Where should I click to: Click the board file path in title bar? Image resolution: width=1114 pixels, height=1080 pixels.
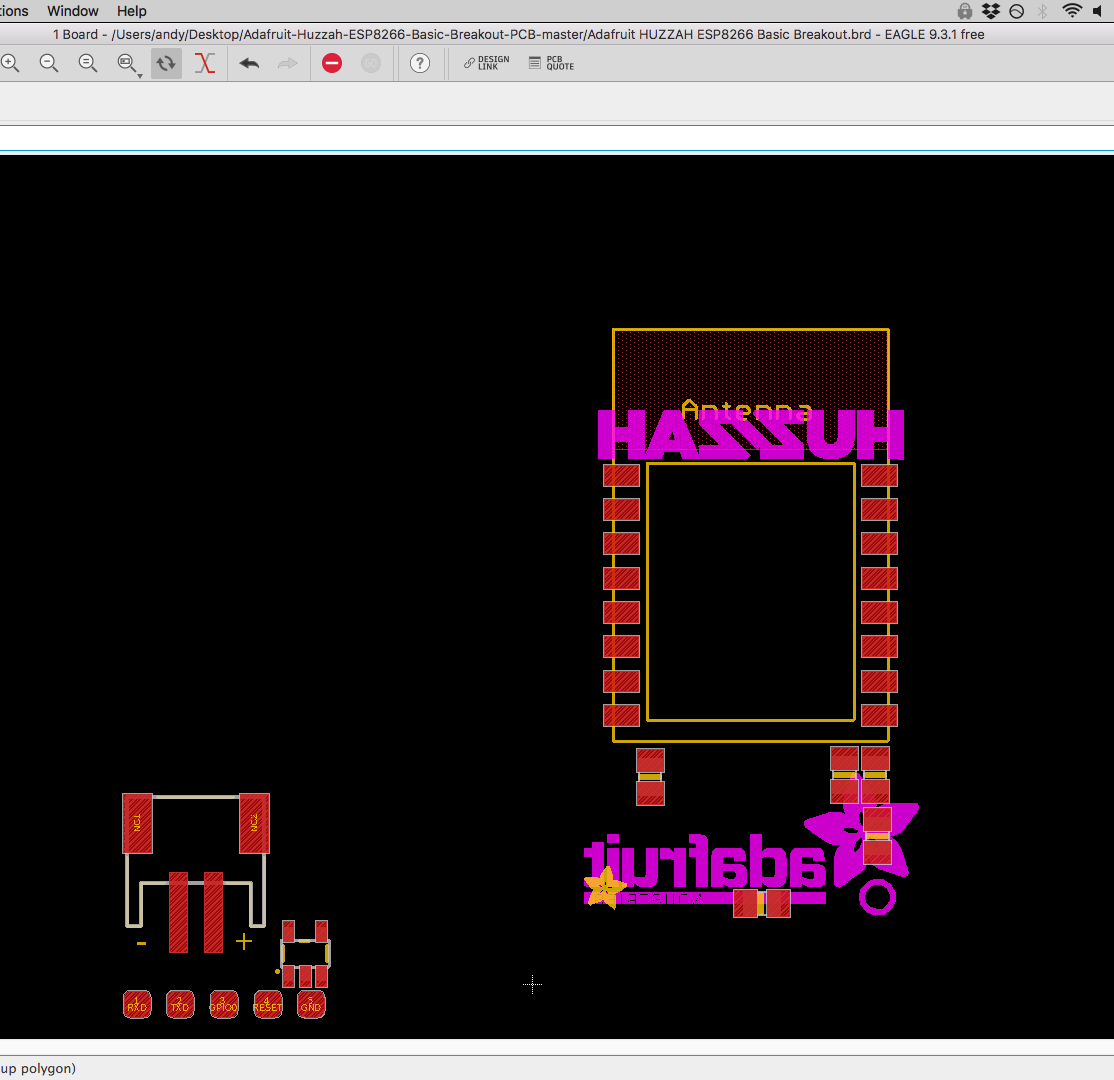(x=491, y=34)
